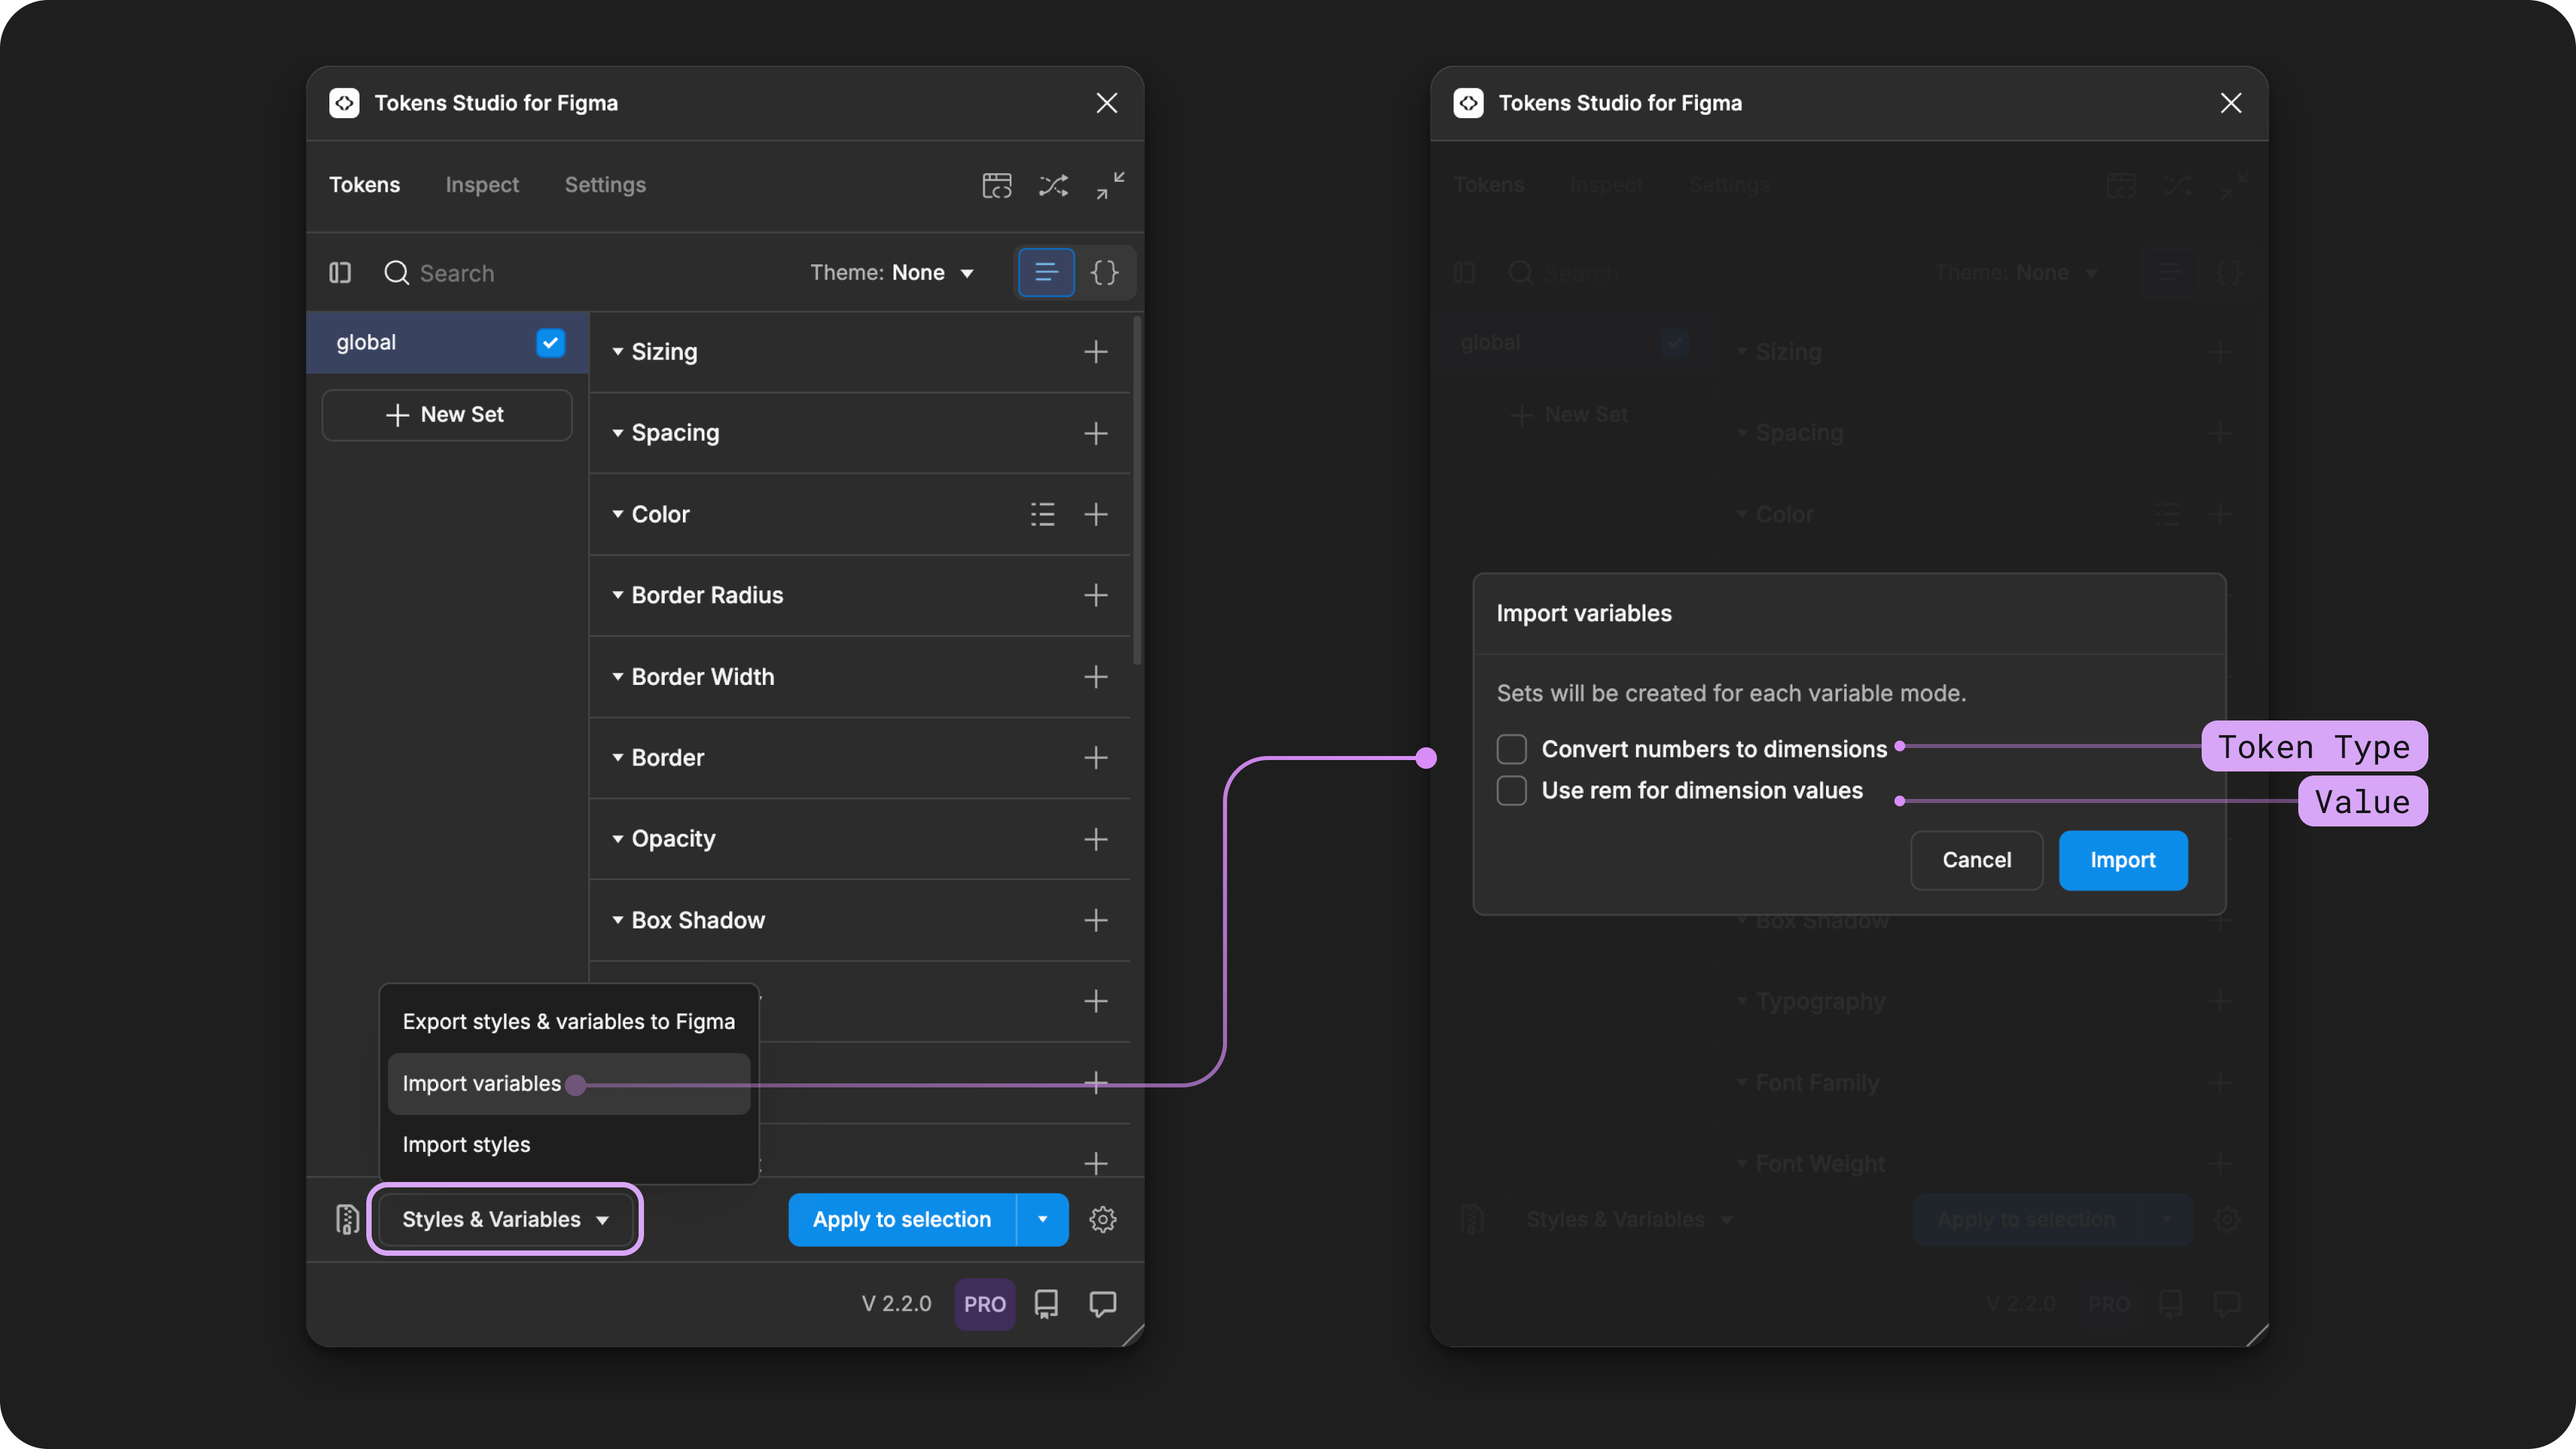2576x1449 pixels.
Task: Add a new Sizing token
Action: click(1096, 352)
